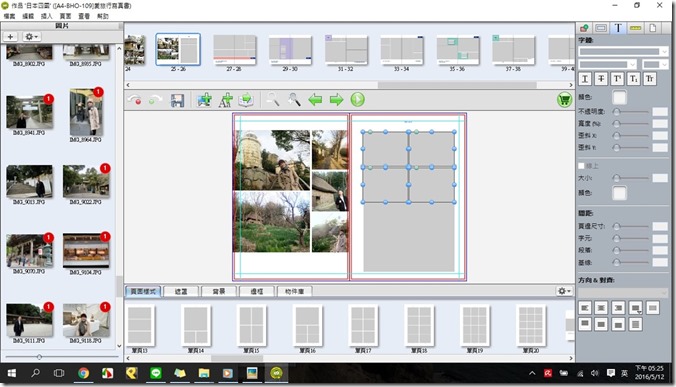This screenshot has height=387, width=676.
Task: Open the 編輯 menu
Action: (28, 16)
